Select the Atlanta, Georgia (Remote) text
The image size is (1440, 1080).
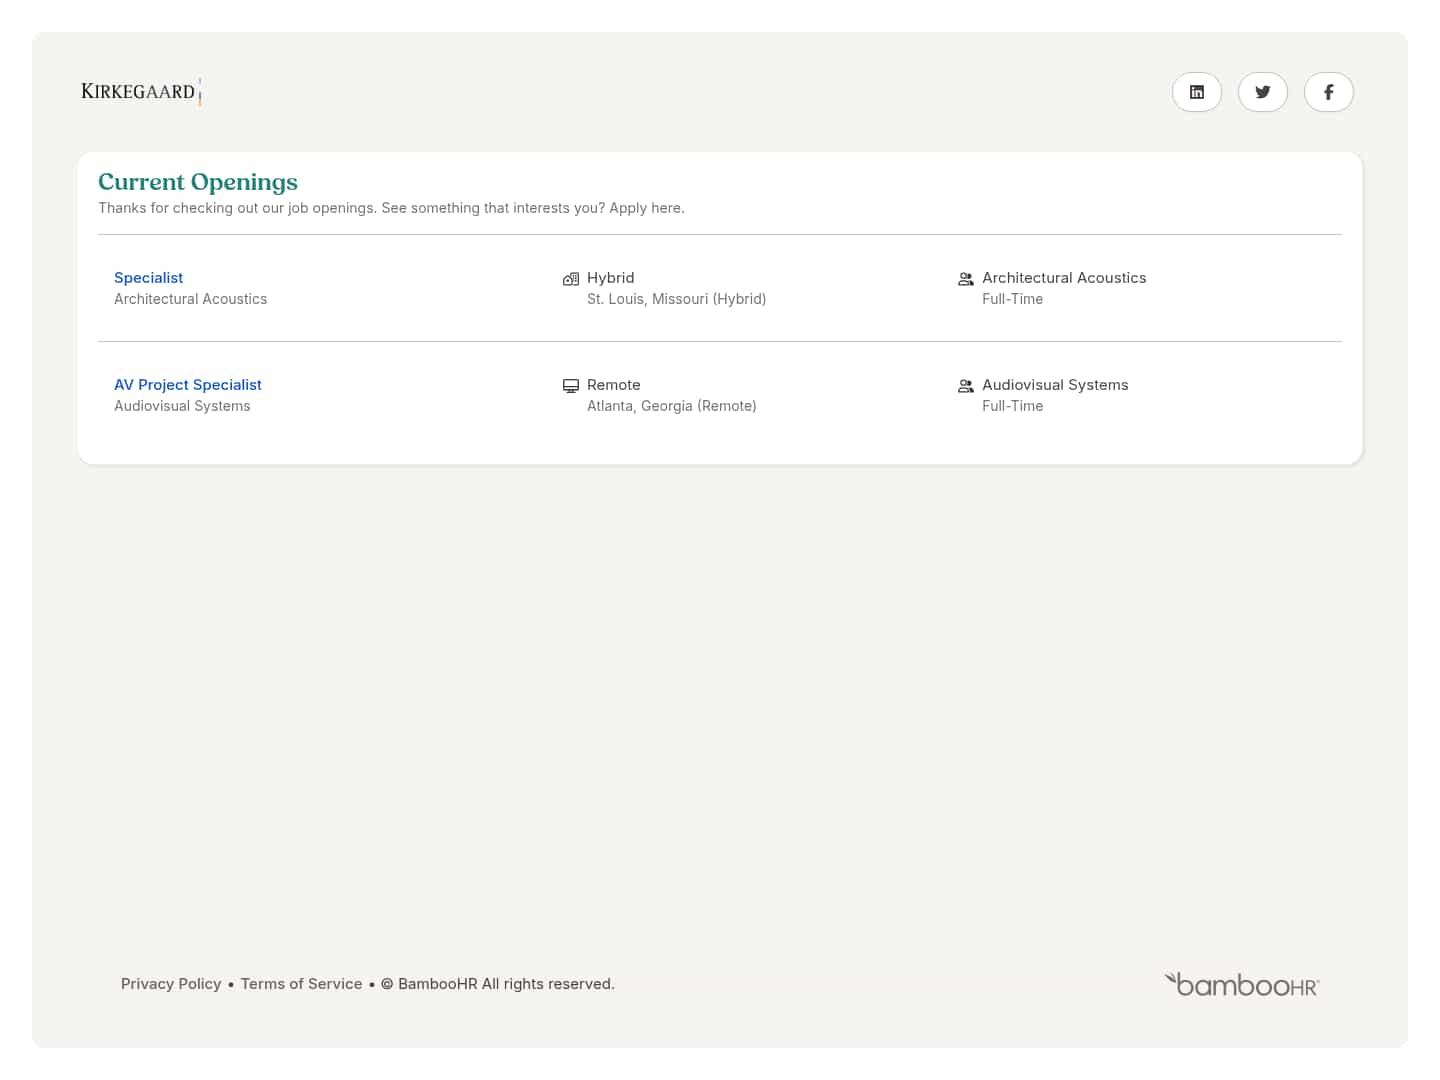tap(671, 406)
